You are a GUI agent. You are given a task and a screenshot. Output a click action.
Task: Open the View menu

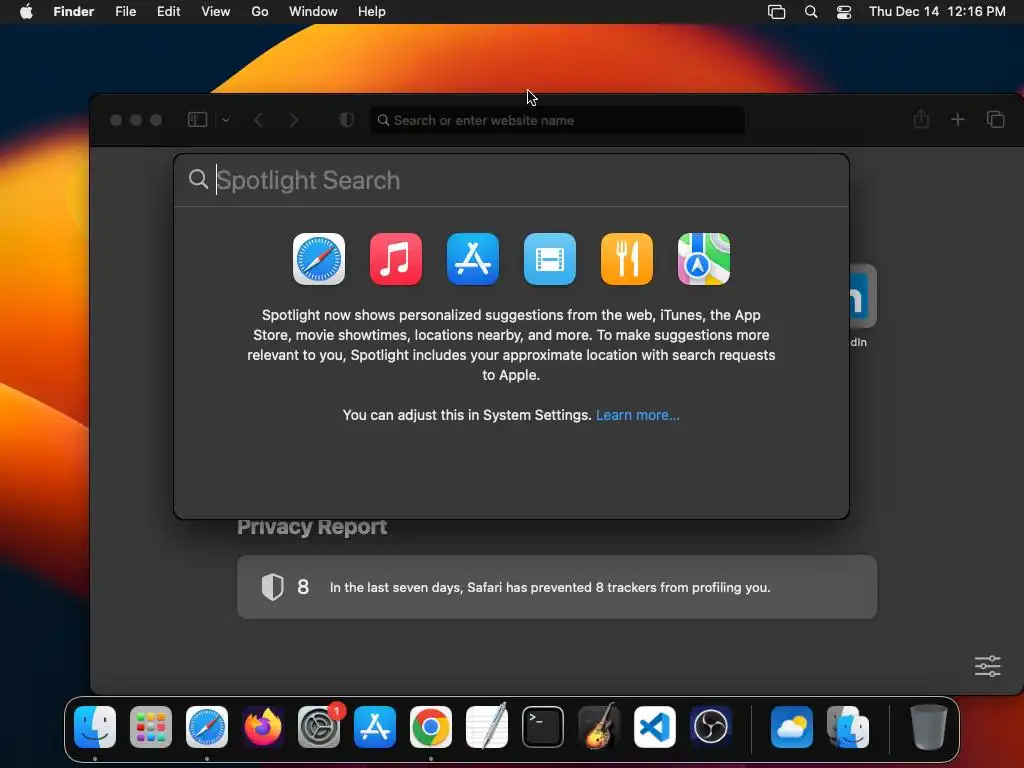(216, 12)
